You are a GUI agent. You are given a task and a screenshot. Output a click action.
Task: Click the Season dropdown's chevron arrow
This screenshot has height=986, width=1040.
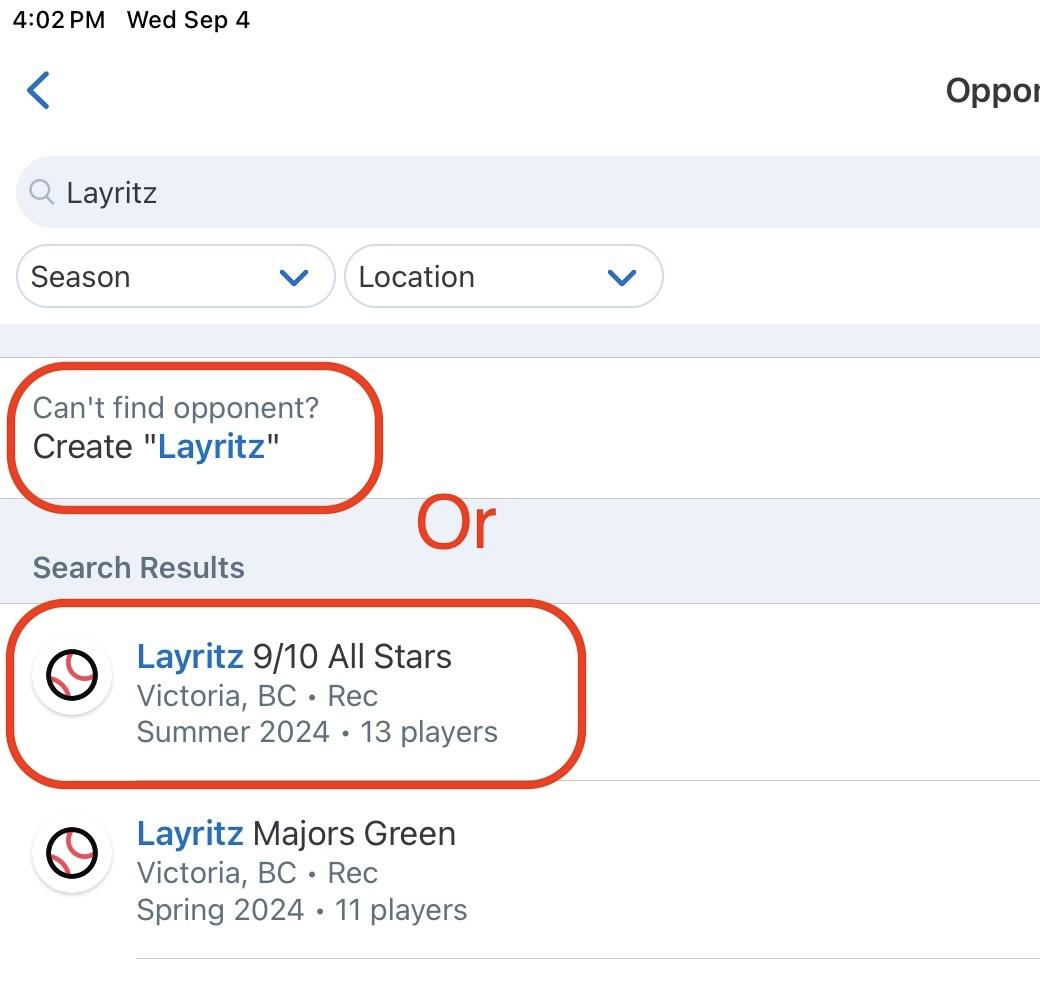click(294, 278)
